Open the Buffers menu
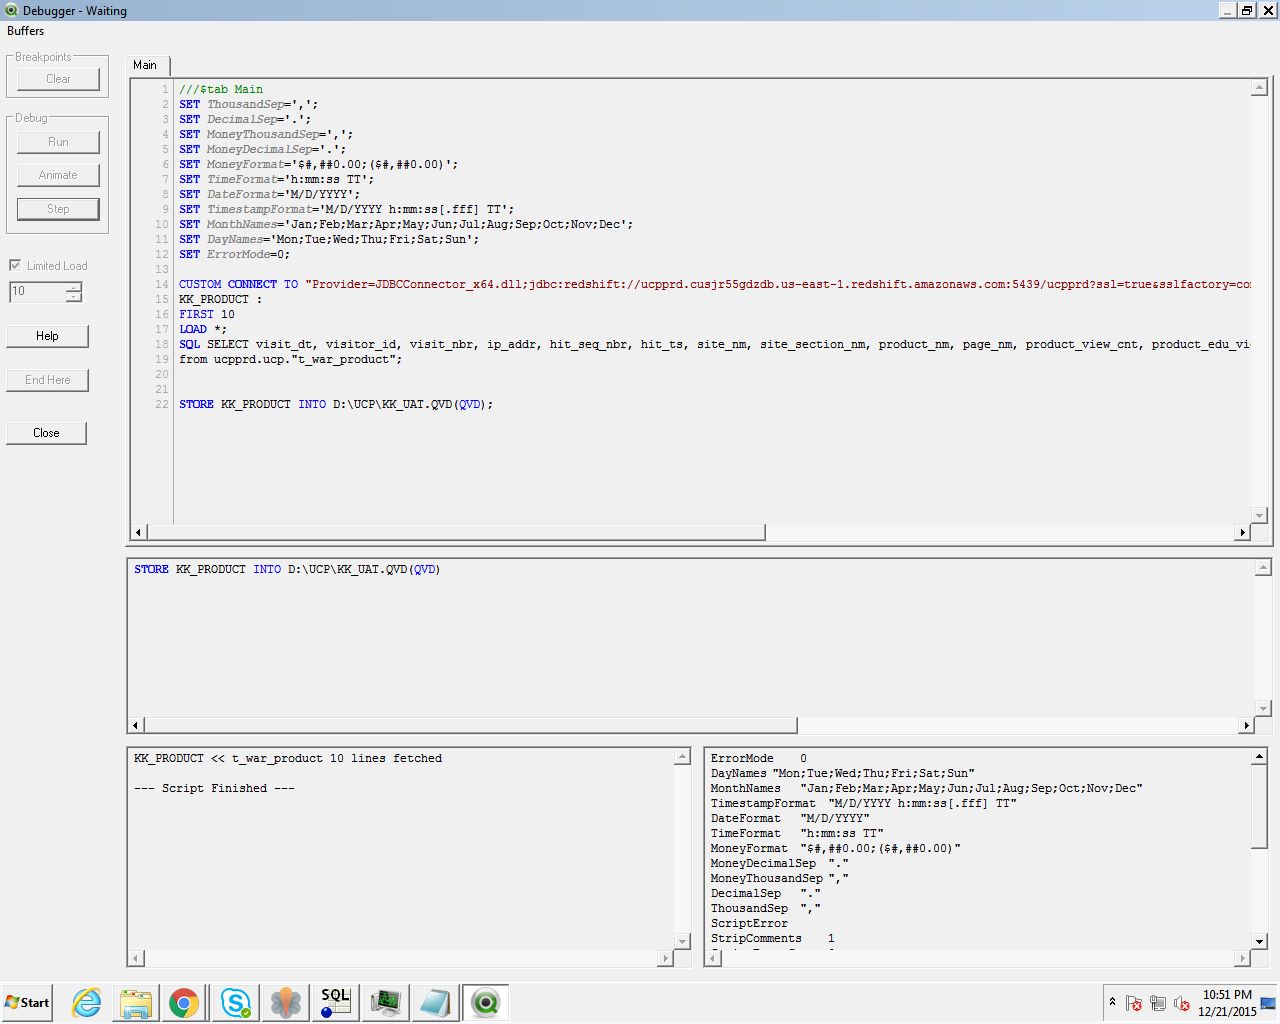Screen dimensions: 1280x1024 25,31
